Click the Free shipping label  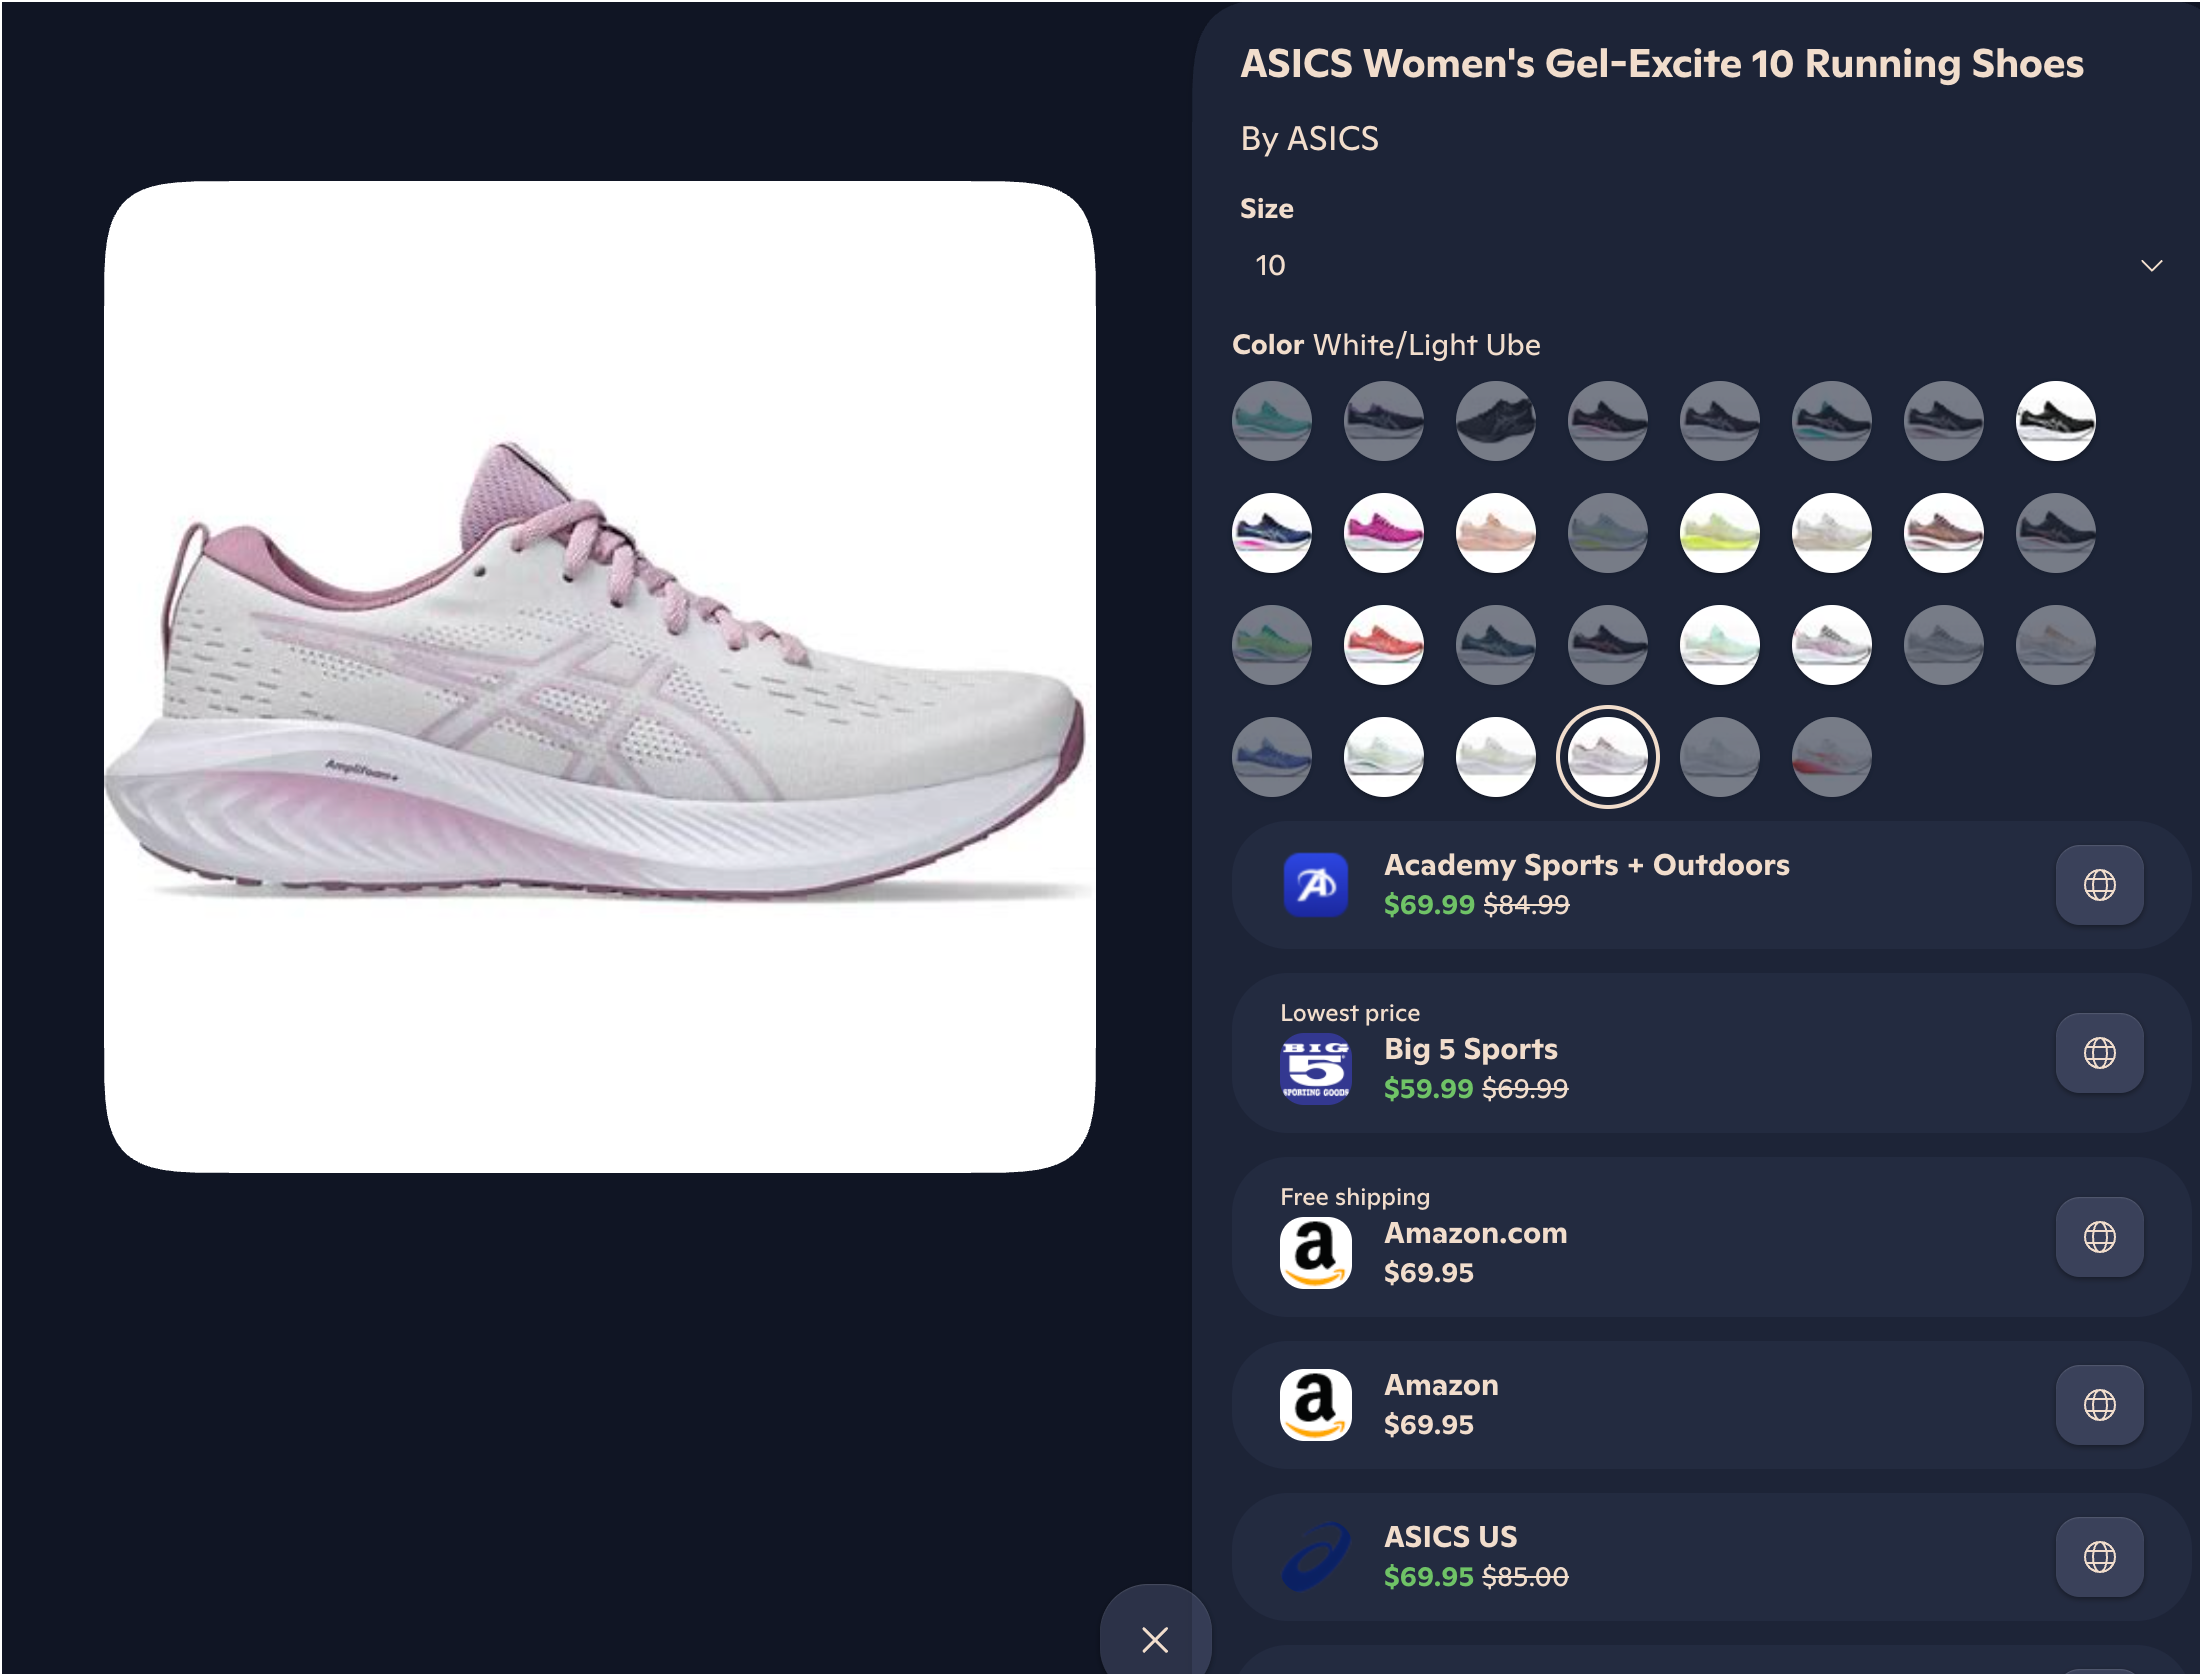tap(1355, 1197)
